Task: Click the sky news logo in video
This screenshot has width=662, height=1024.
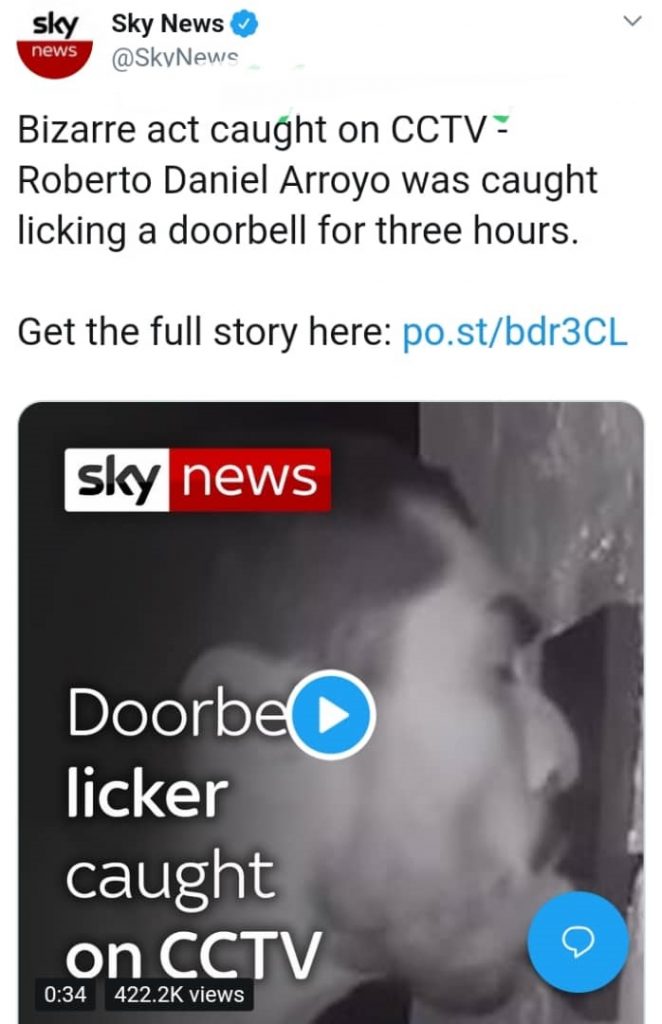Action: 198,479
